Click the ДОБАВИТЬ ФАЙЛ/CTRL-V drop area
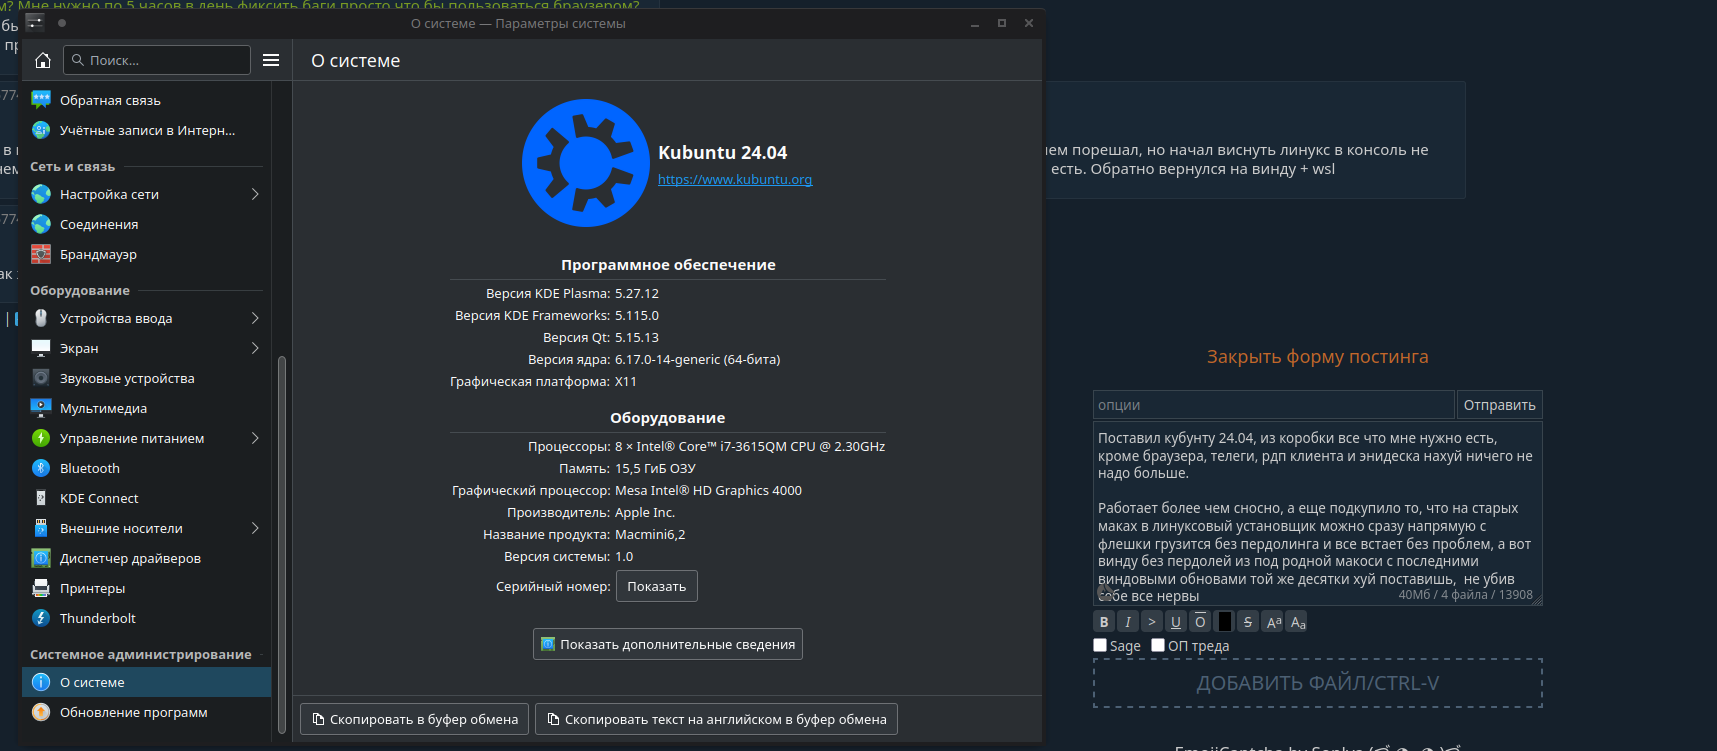The image size is (1717, 751). (1318, 683)
